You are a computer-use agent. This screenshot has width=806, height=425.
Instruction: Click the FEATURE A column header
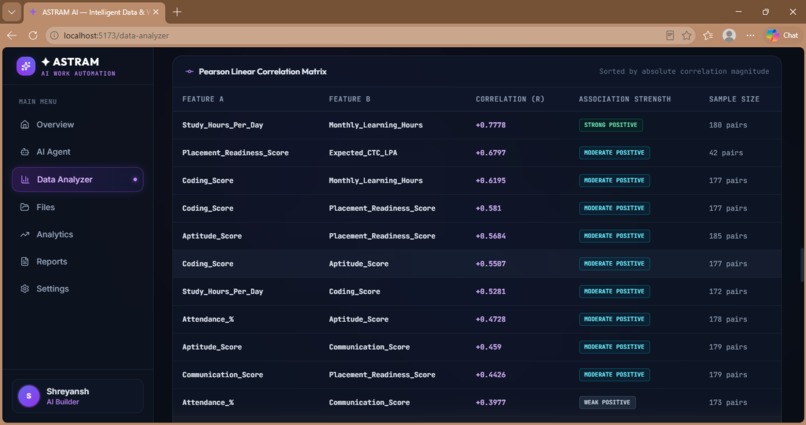tap(203, 99)
